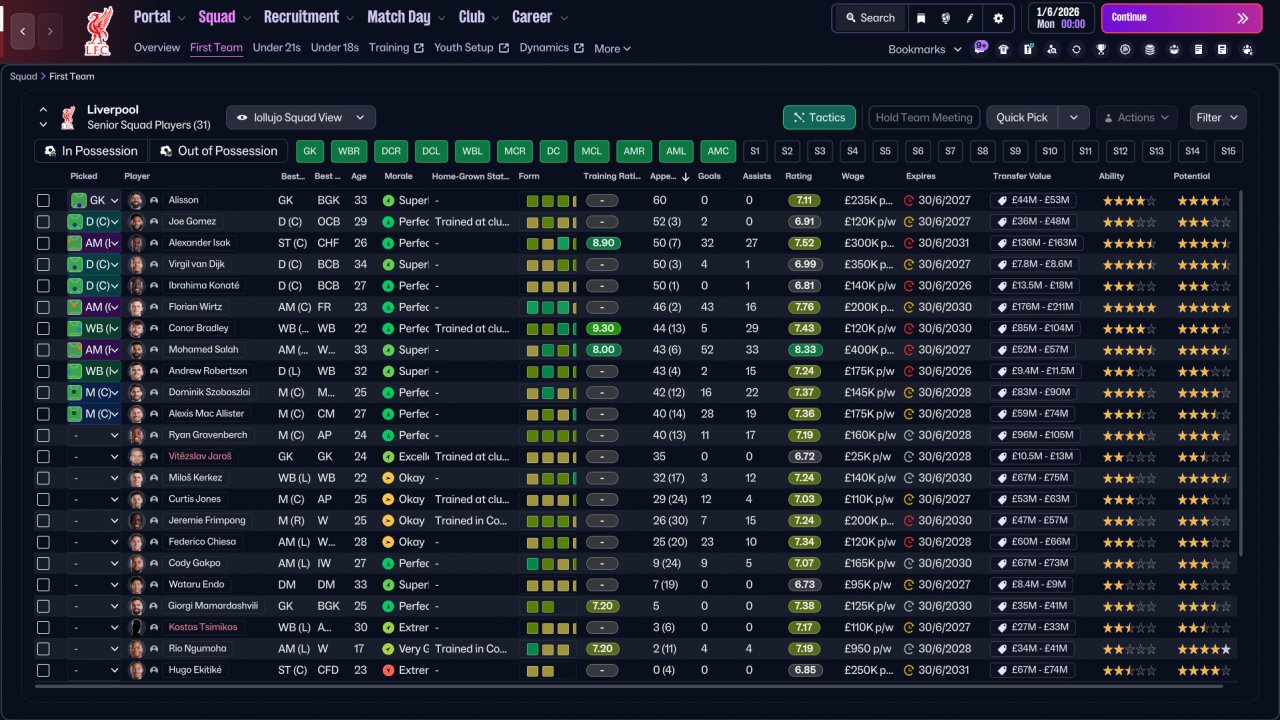Open the Actions dropdown
1280x720 pixels.
click(x=1139, y=118)
